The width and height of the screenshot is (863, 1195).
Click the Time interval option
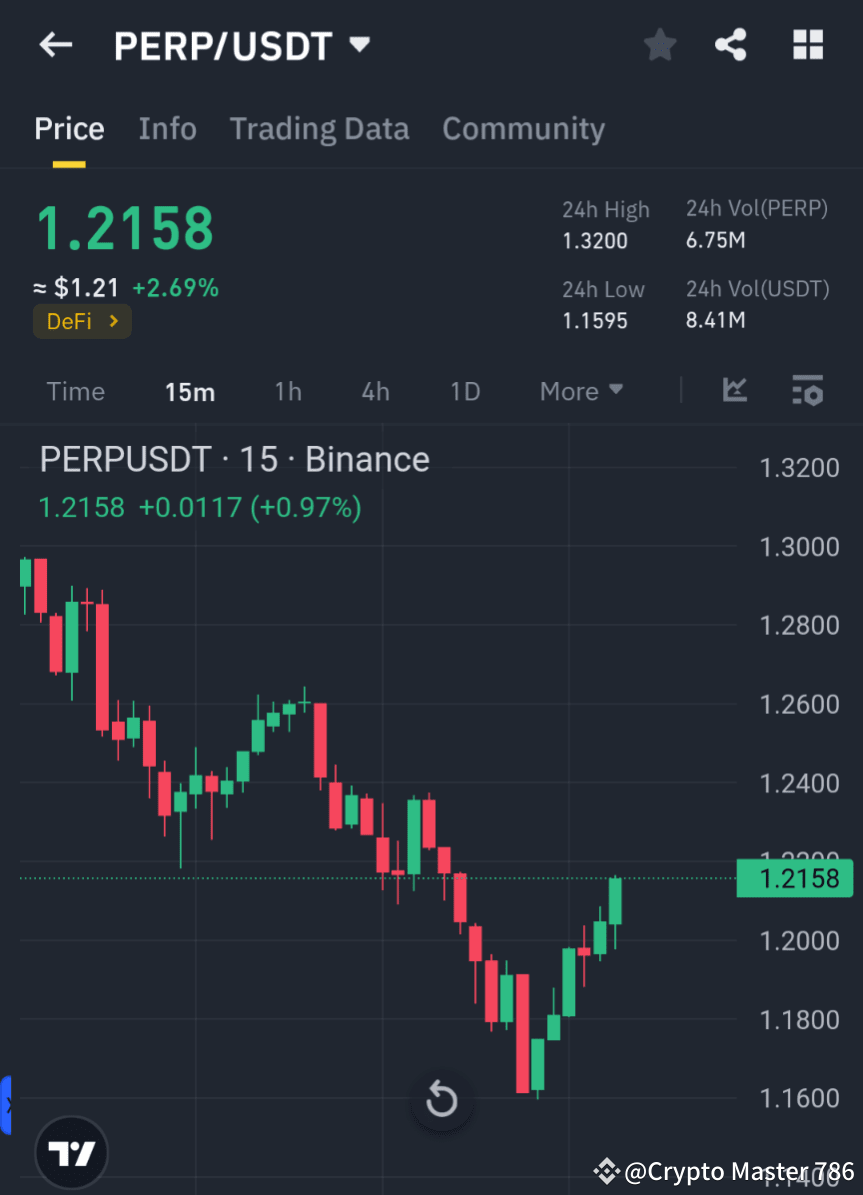(75, 391)
